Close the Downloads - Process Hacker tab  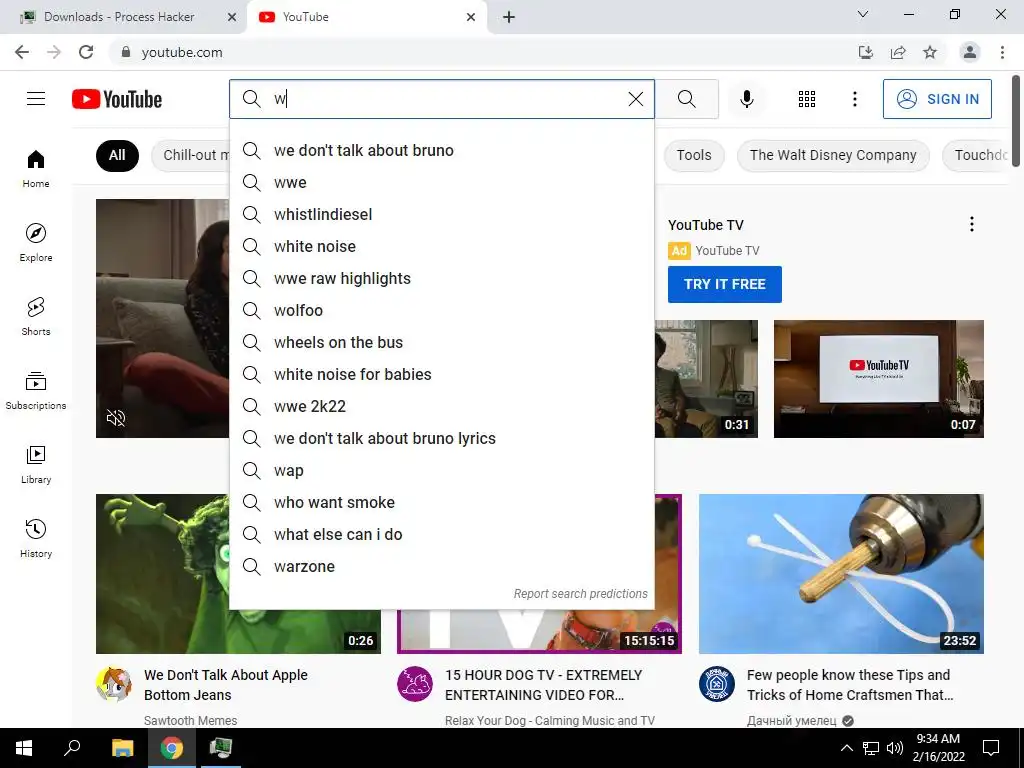point(232,17)
